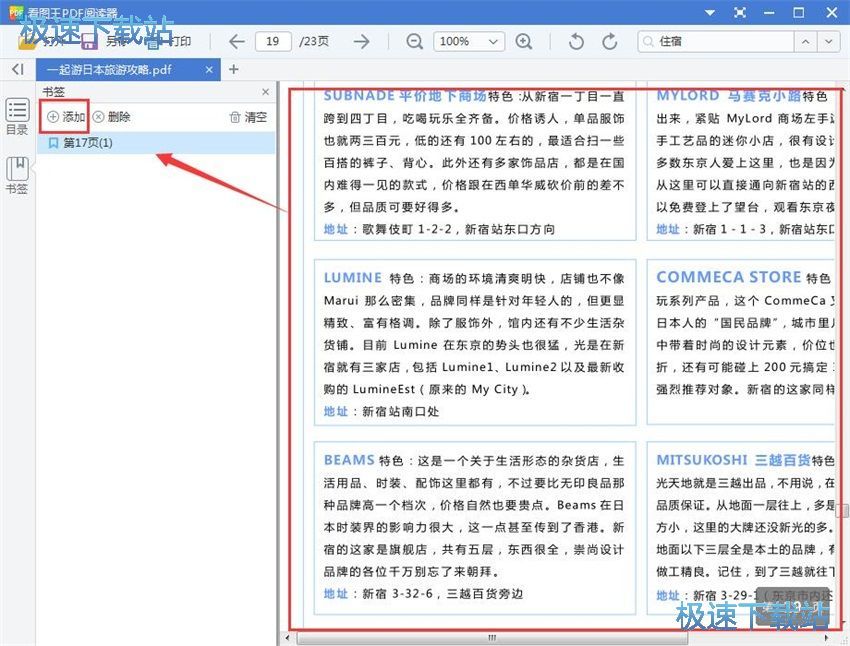Open a new tab with the plus button
Image resolution: width=850 pixels, height=646 pixels.
[x=234, y=69]
